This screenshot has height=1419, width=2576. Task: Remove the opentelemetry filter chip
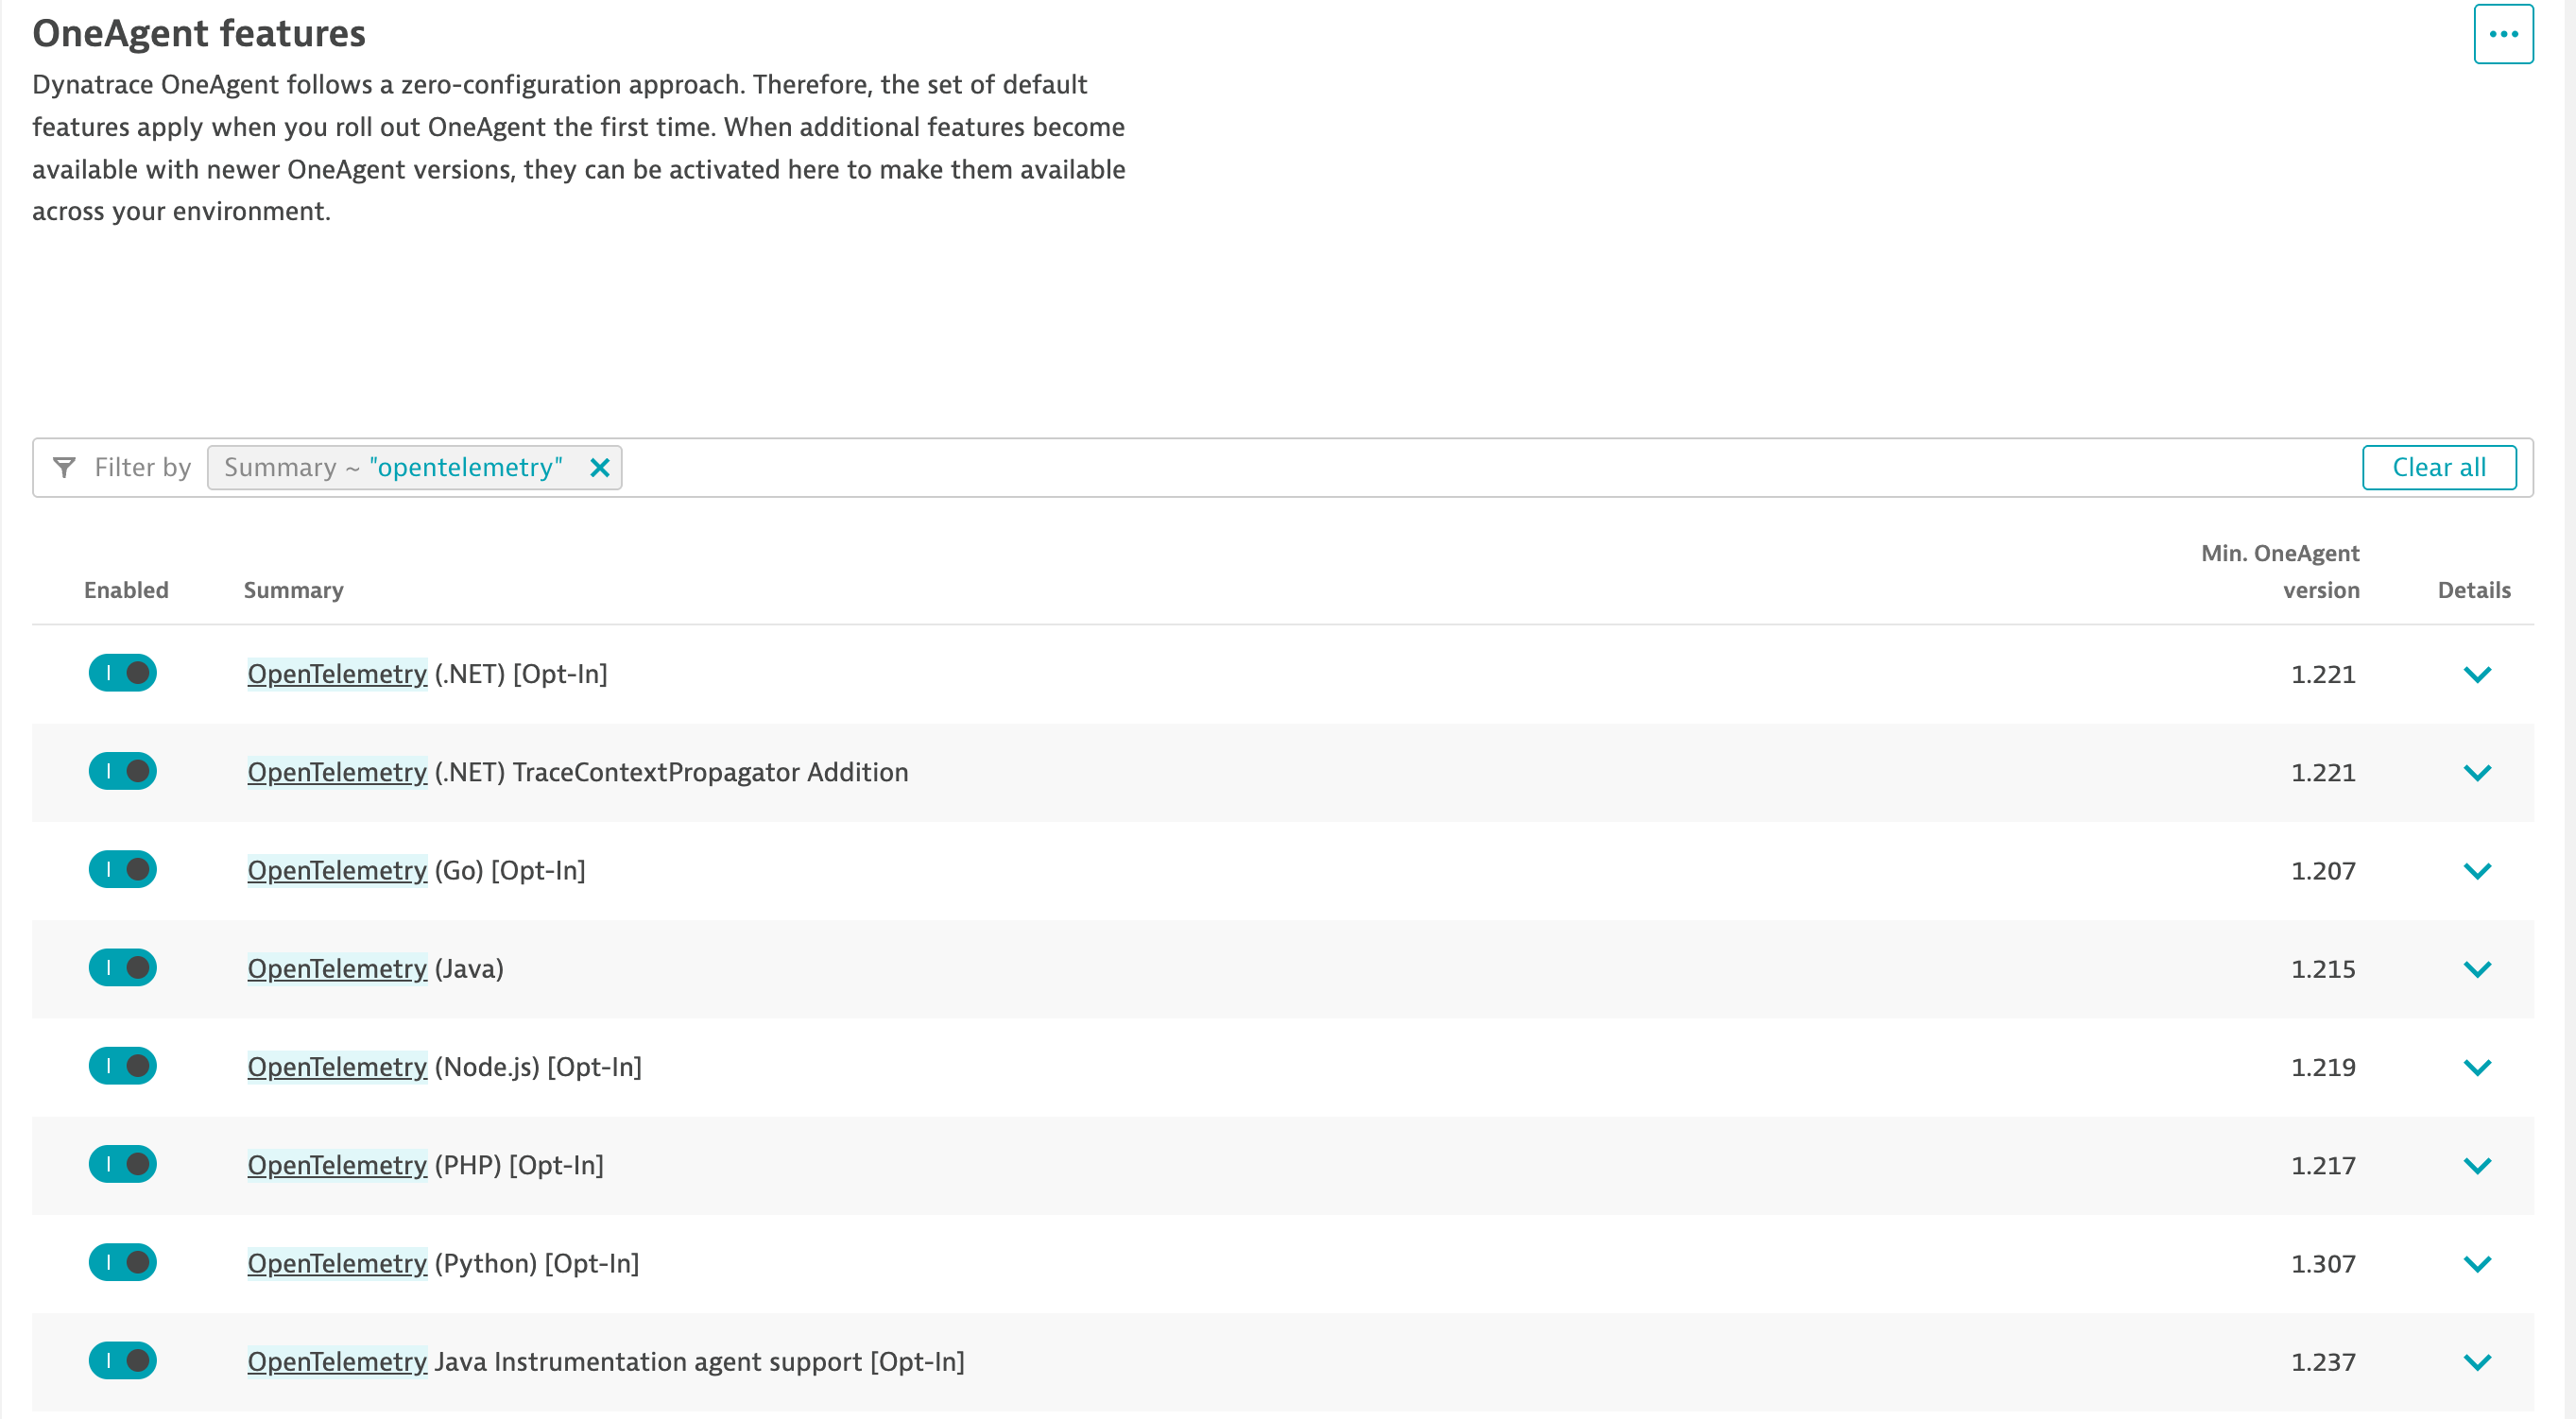(x=599, y=467)
